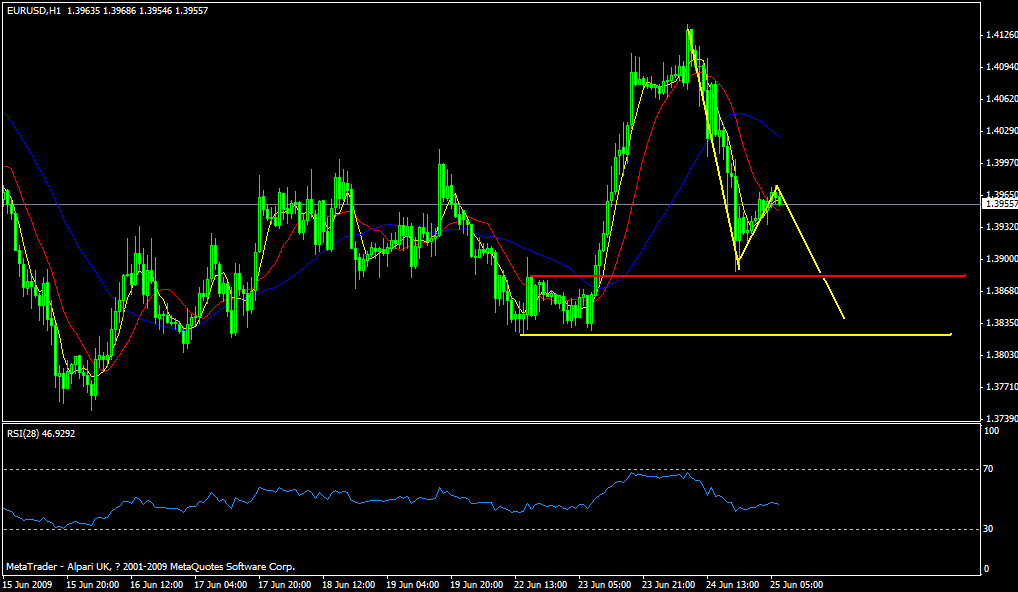The height and width of the screenshot is (592, 1018).
Task: Click the 1.37710 price axis label
Action: tap(1002, 386)
